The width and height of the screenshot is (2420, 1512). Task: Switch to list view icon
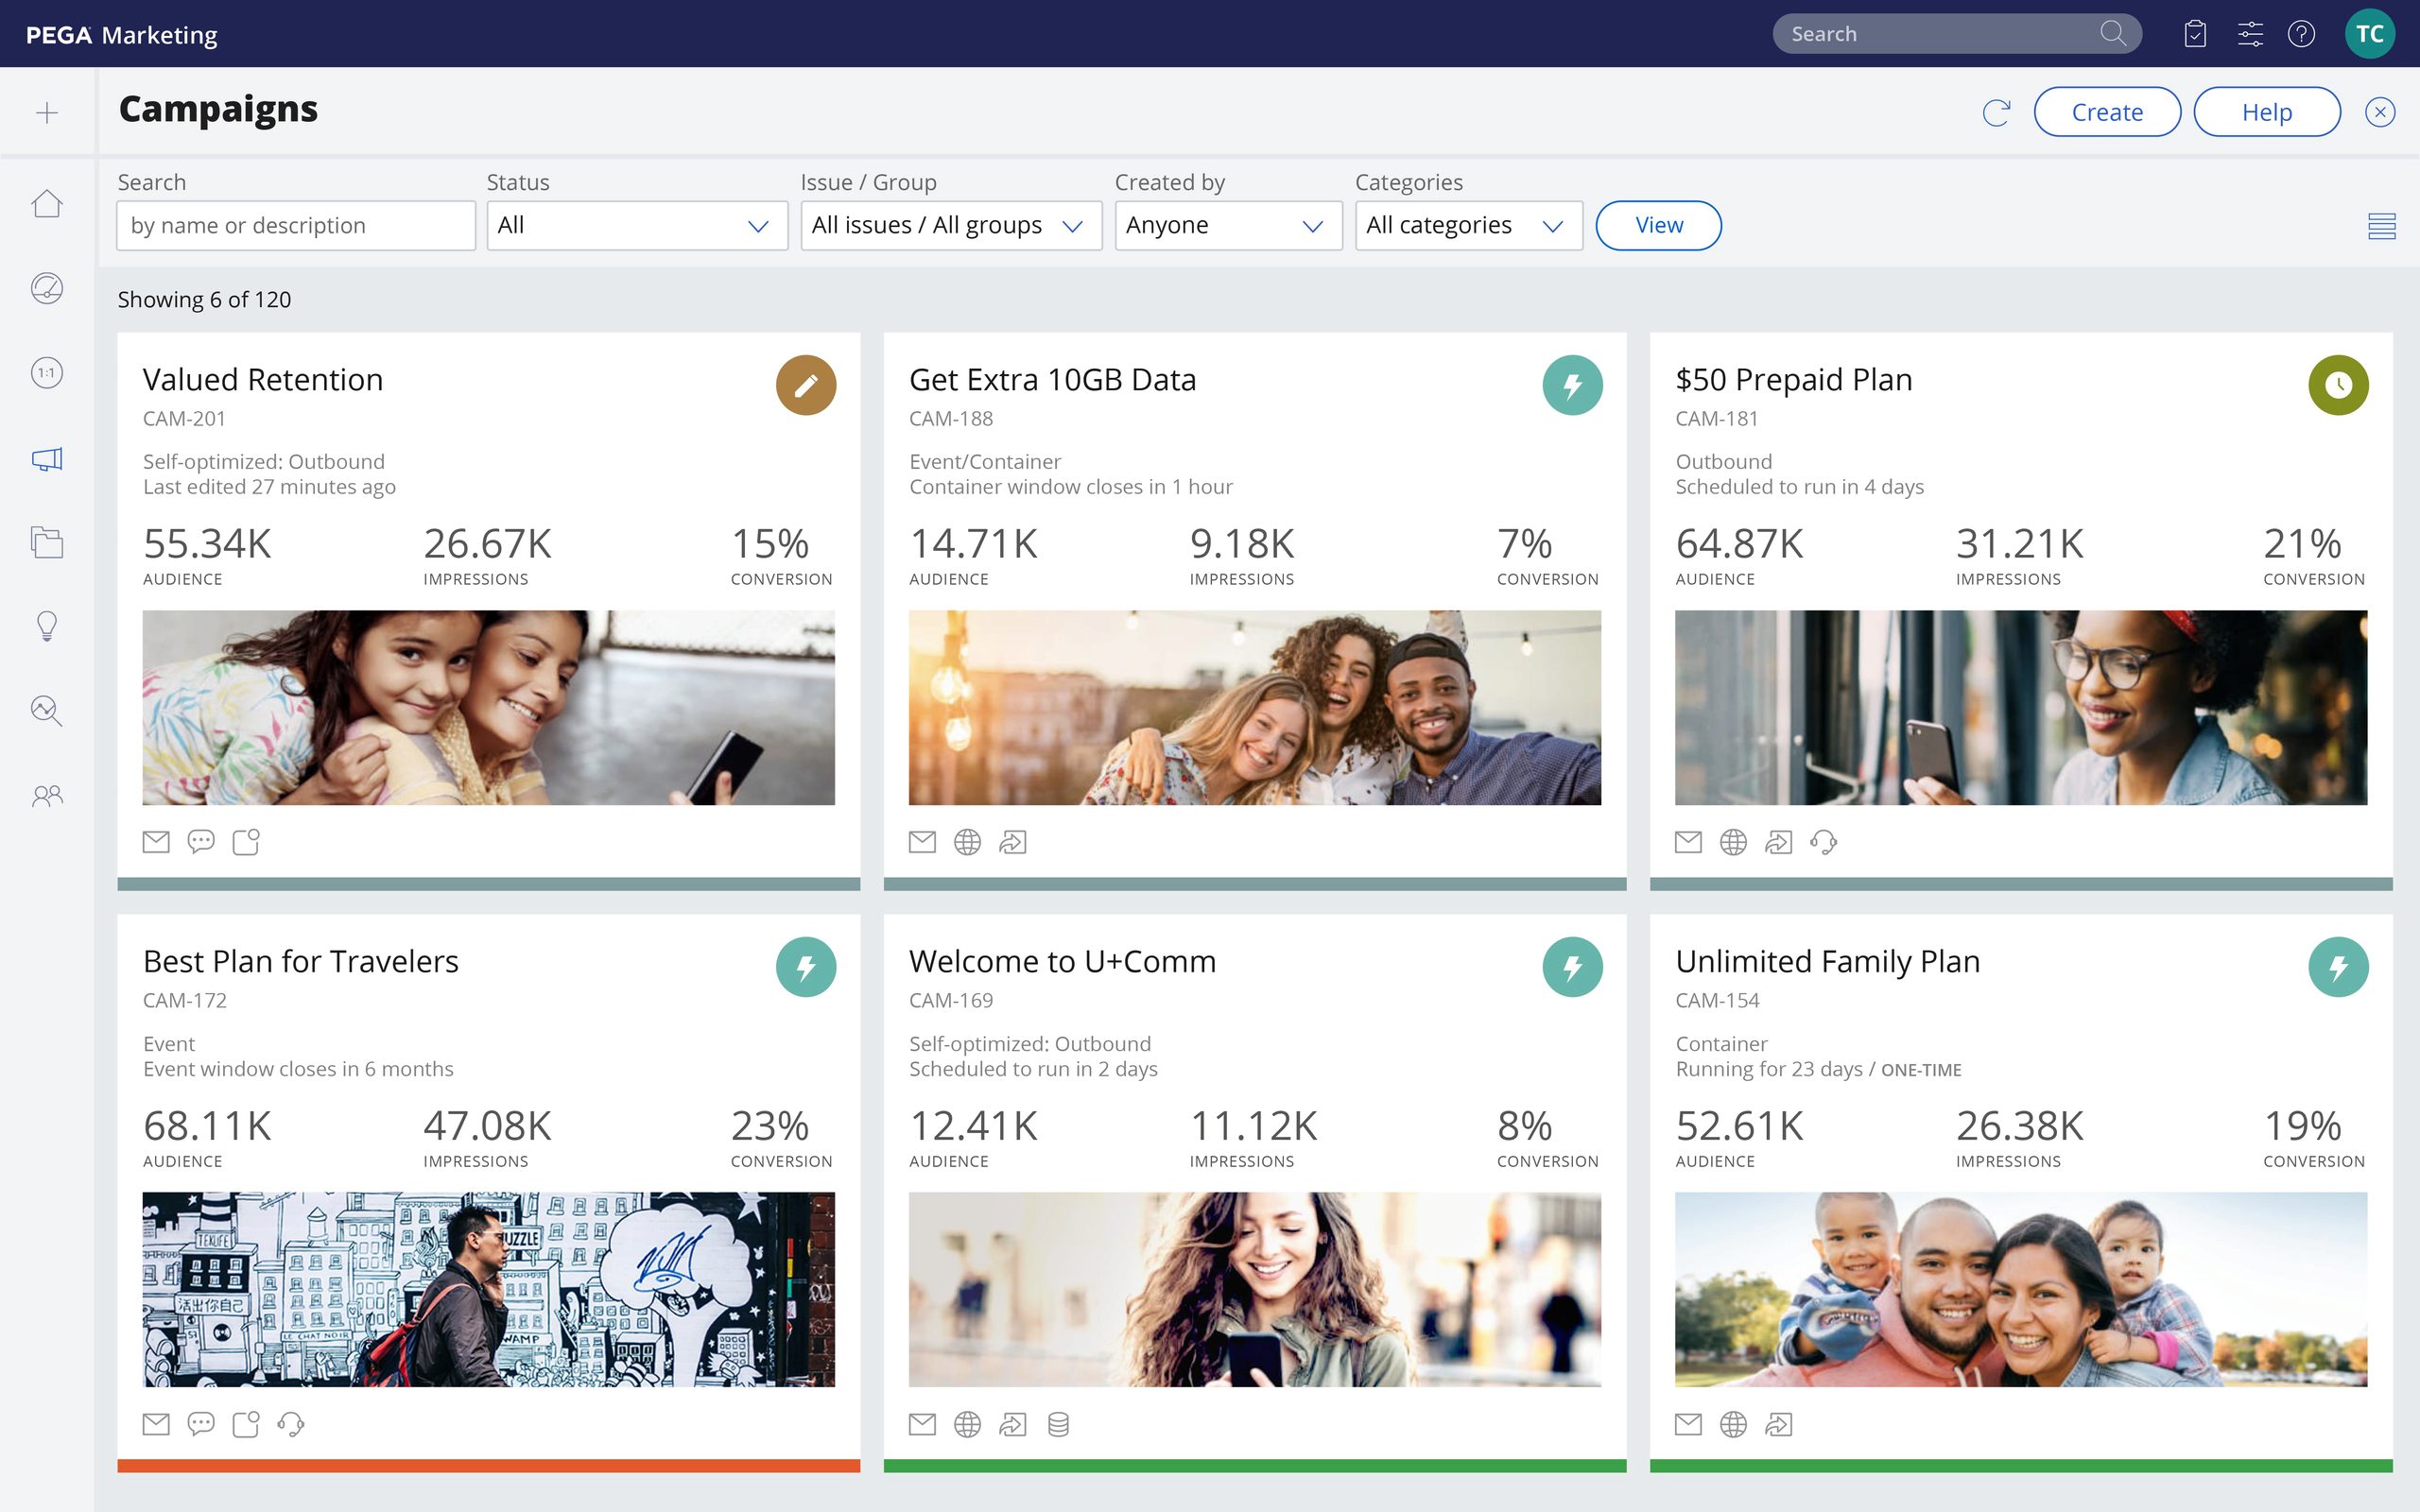[x=2381, y=227]
